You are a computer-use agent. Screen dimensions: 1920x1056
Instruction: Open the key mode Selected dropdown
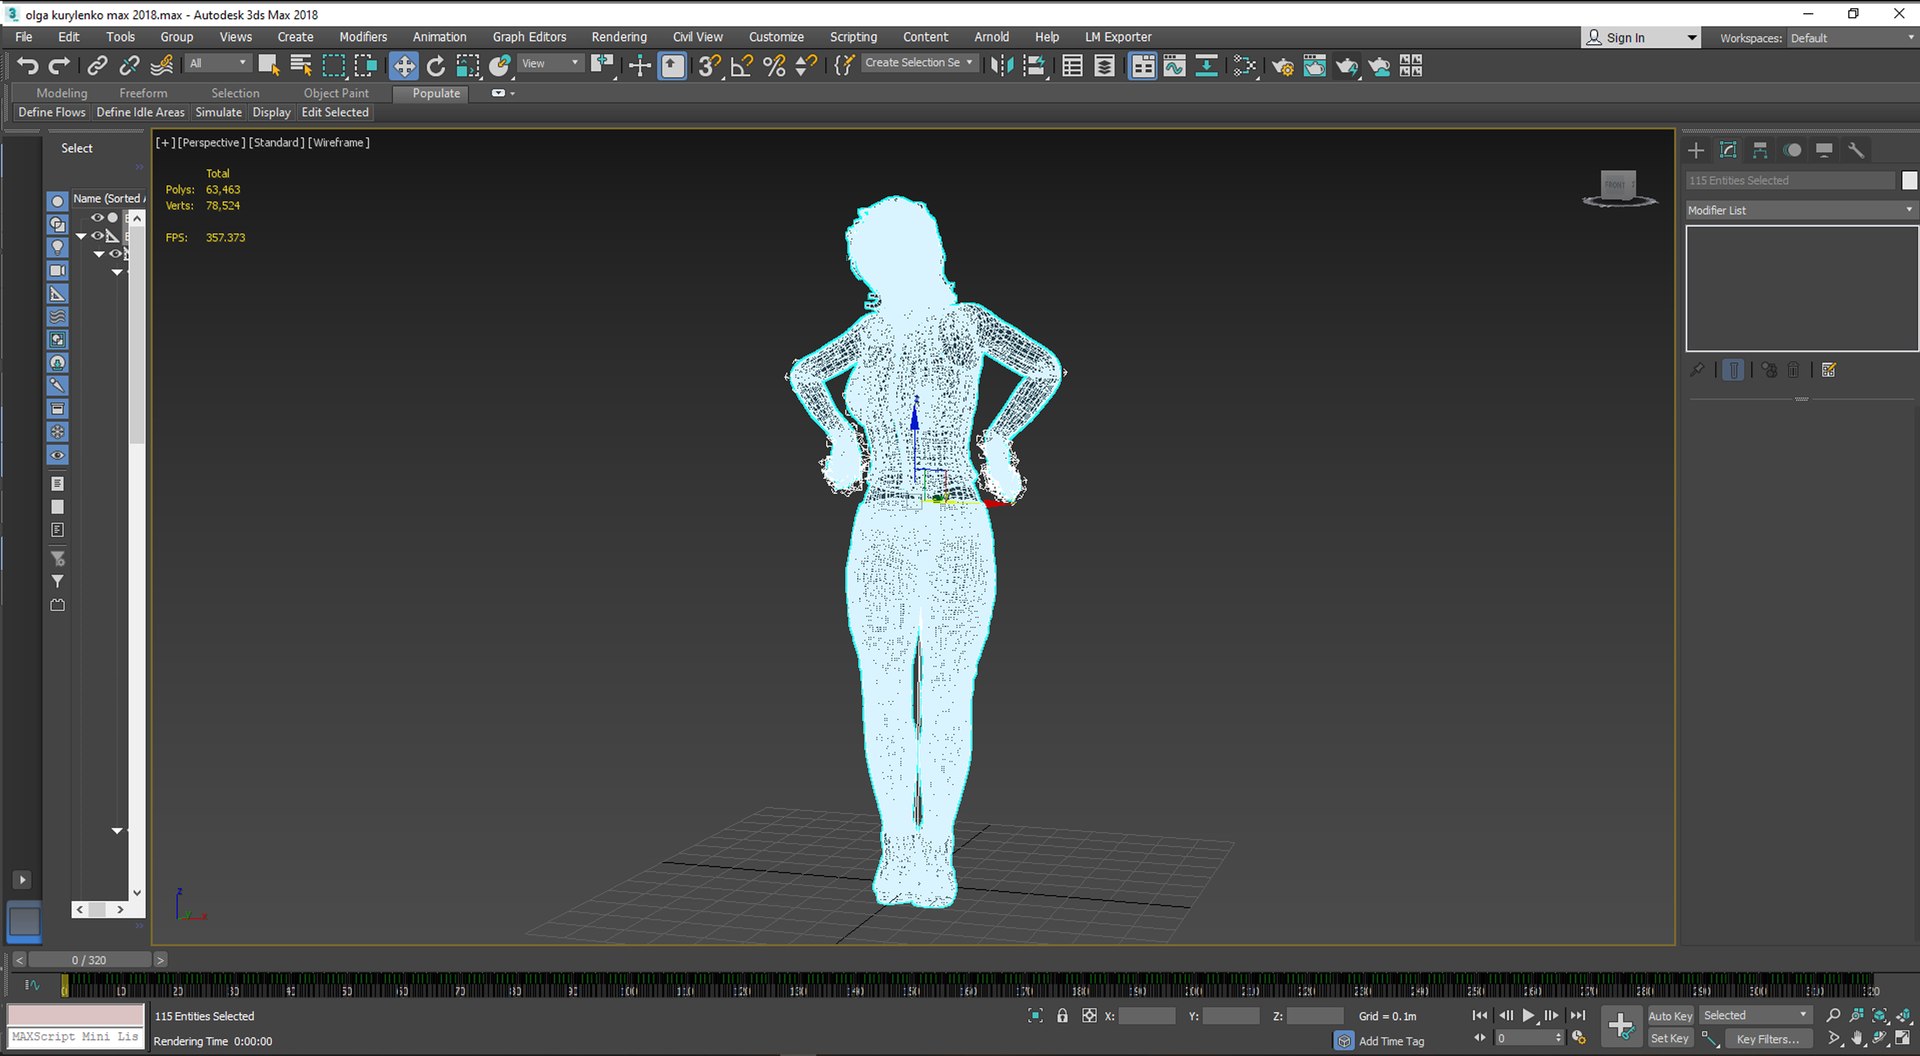pyautogui.click(x=1756, y=1015)
